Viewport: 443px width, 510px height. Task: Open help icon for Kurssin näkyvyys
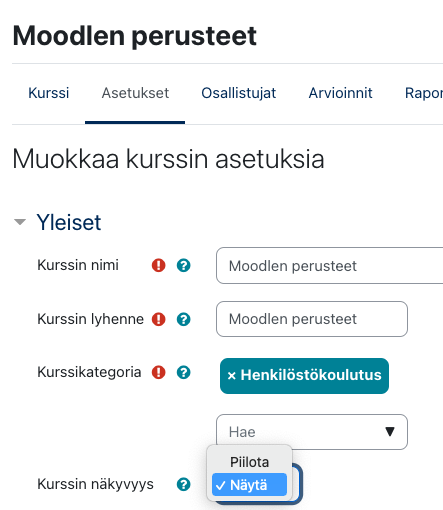(183, 484)
